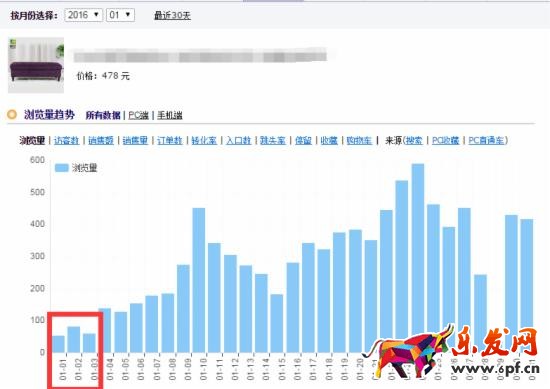Viewport: 550px width, 389px height.
Task: Show the 入口数 metric
Action: (239, 140)
